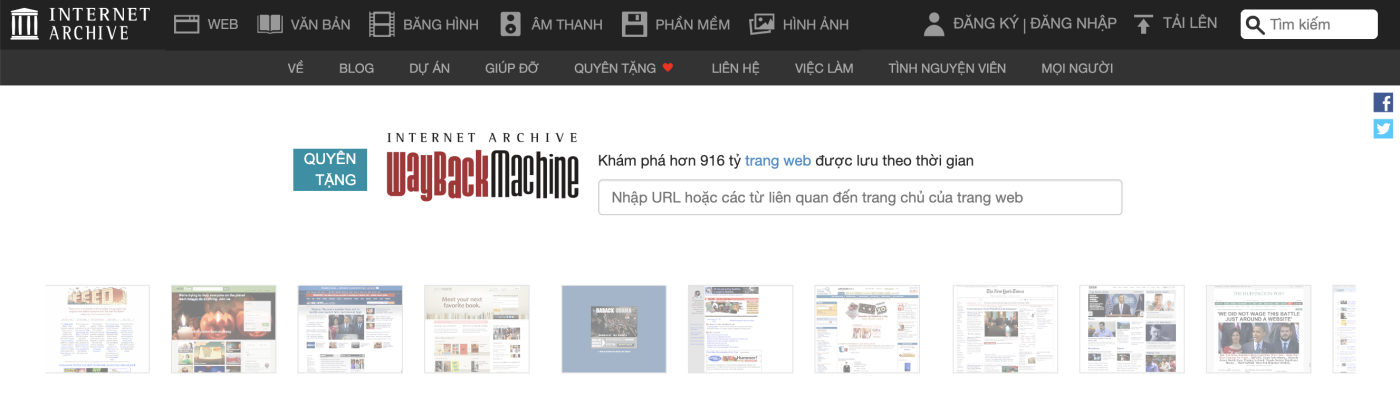The height and width of the screenshot is (404, 1400).
Task: Click the red heart next to Quyên tặng
Action: pos(668,68)
